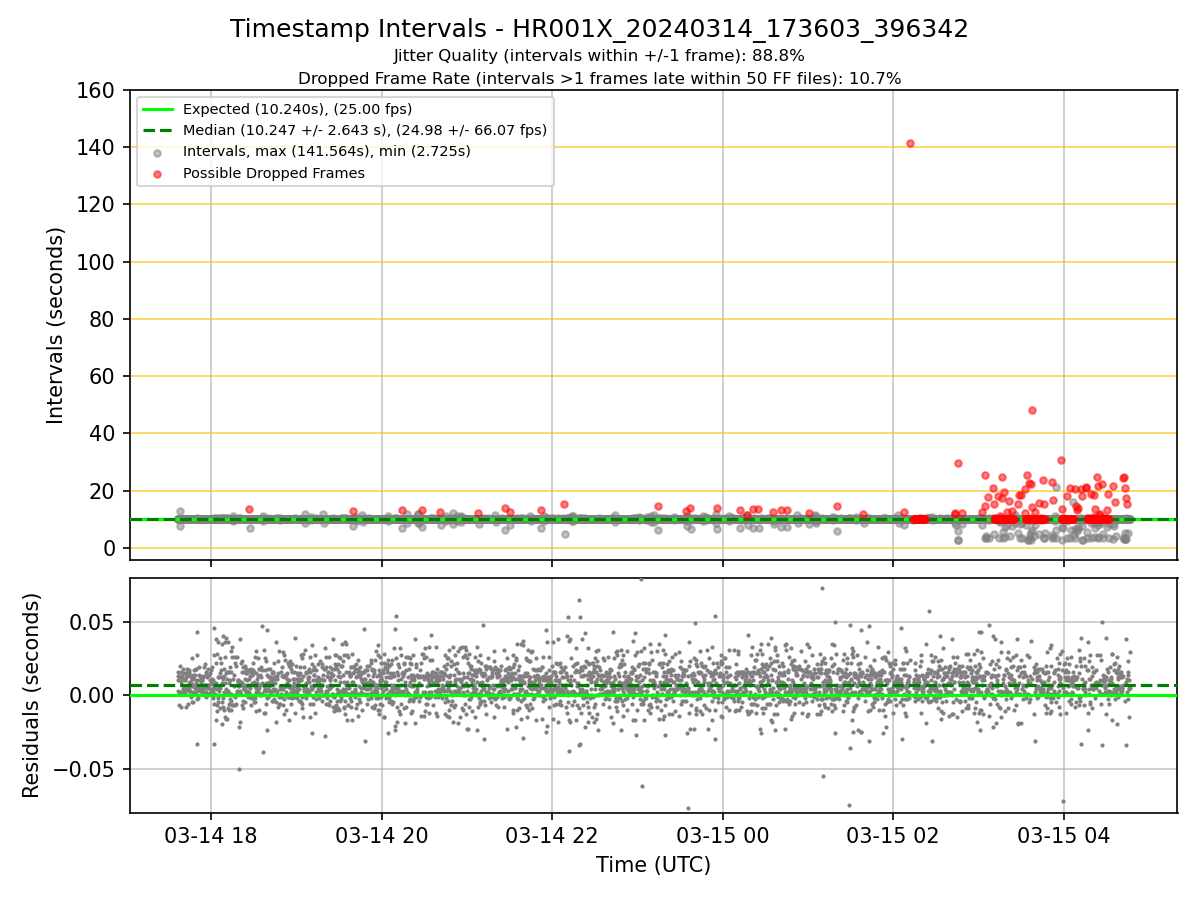Click the red outlier point near 141 seconds

pyautogui.click(x=910, y=143)
